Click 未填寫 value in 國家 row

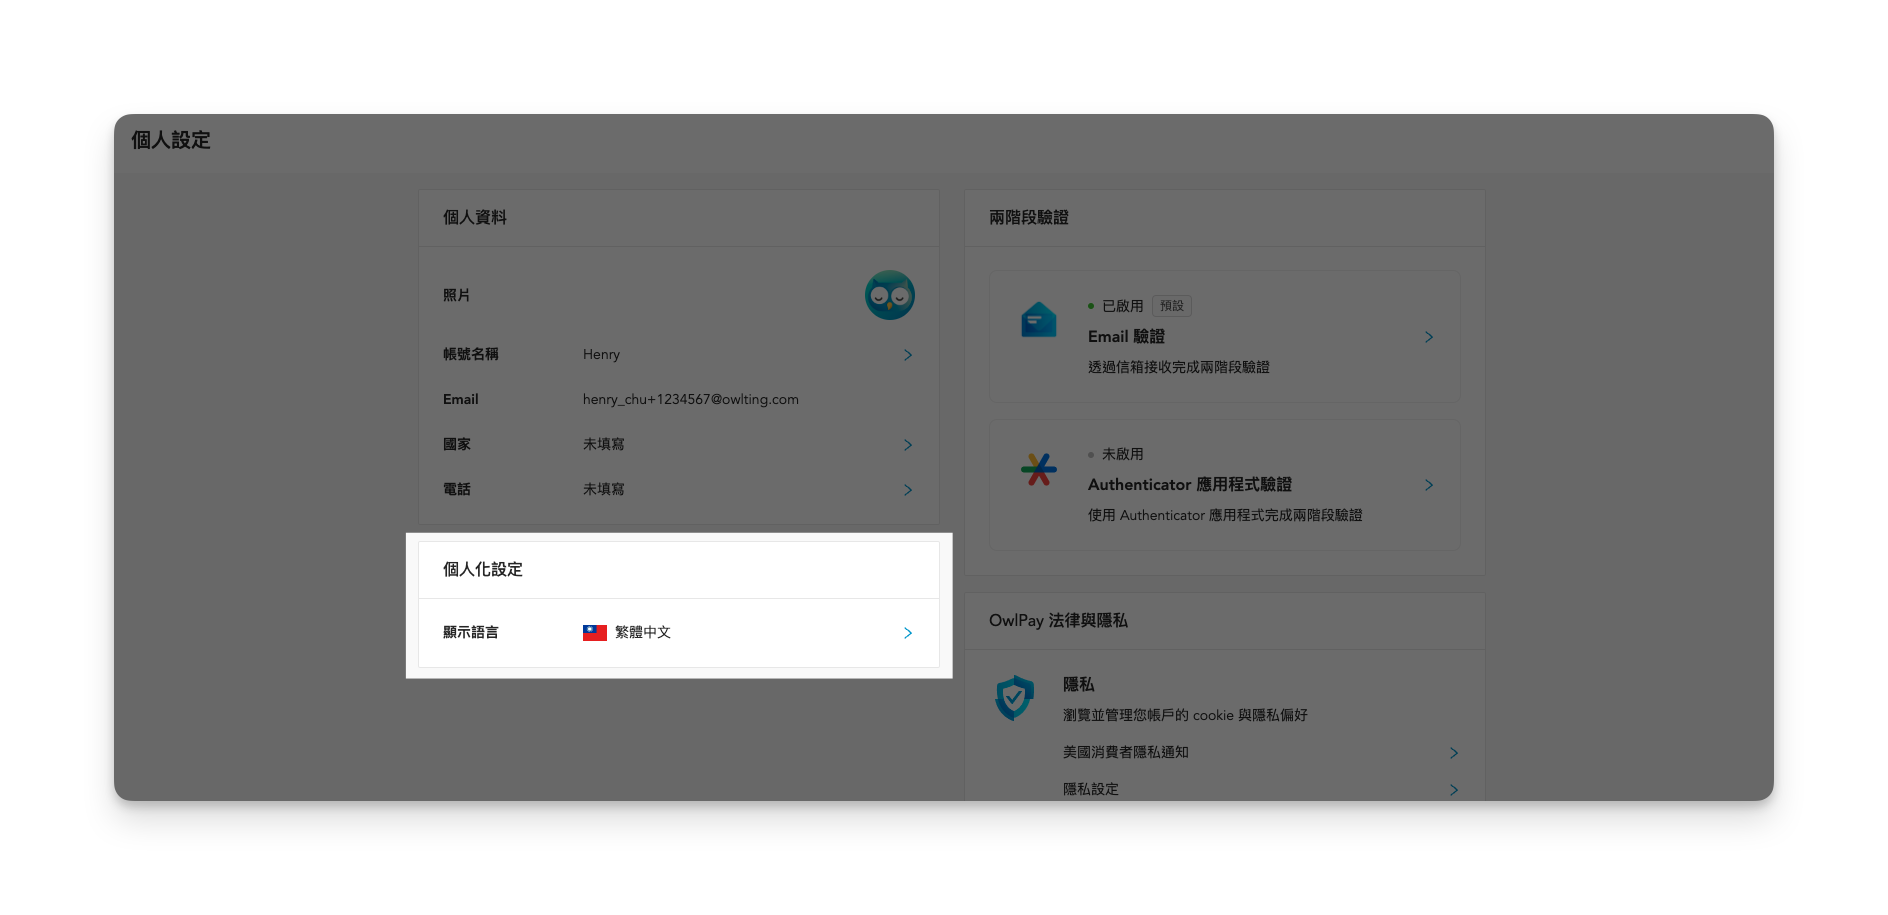tap(604, 444)
